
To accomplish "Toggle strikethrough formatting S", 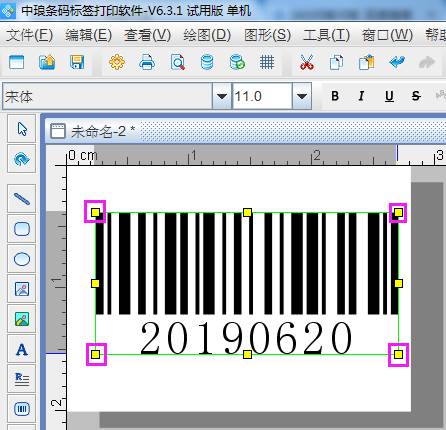I will pyautogui.click(x=416, y=96).
